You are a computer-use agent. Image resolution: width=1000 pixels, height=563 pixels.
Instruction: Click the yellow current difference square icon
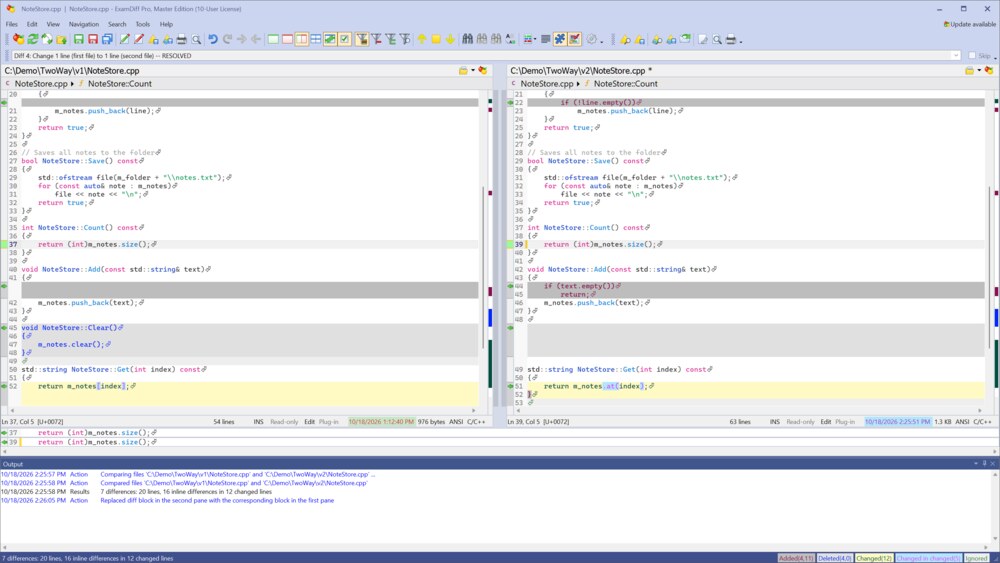(x=436, y=40)
